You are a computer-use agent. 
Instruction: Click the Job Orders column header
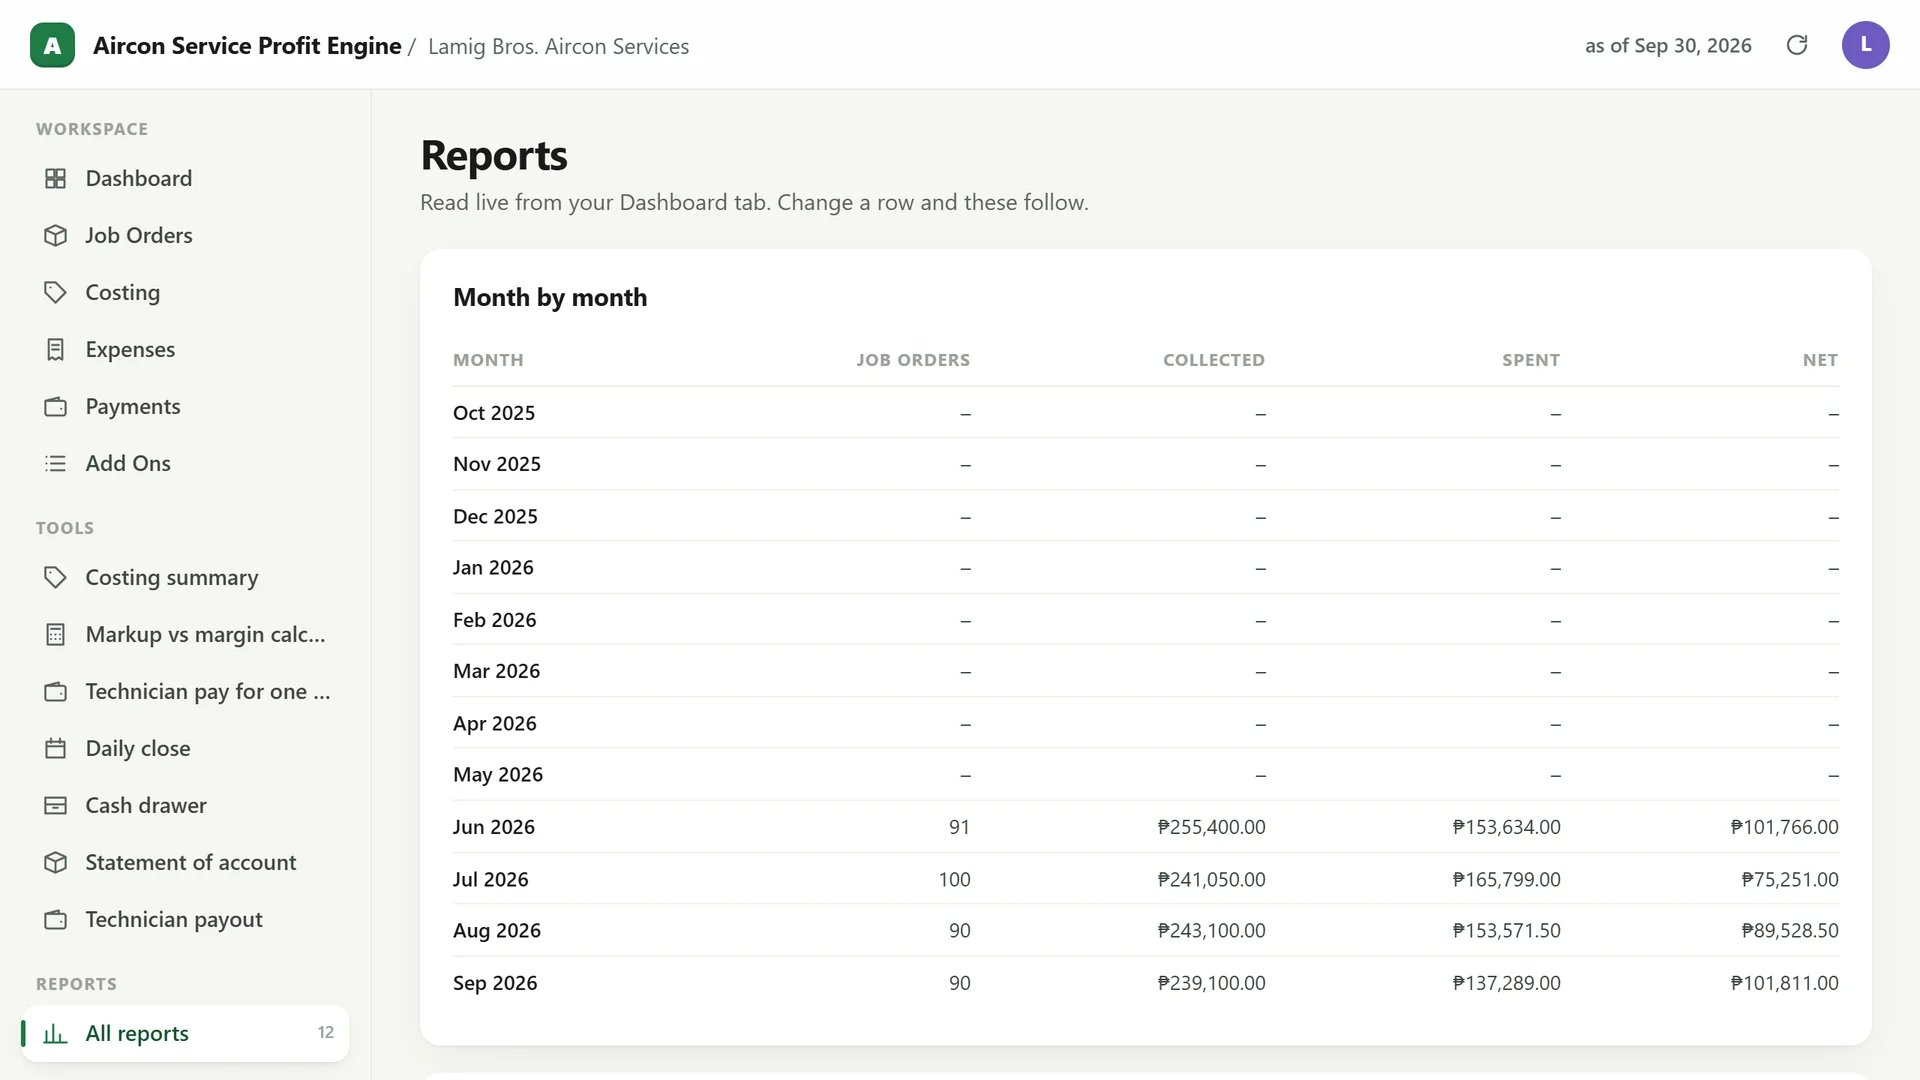click(x=913, y=360)
